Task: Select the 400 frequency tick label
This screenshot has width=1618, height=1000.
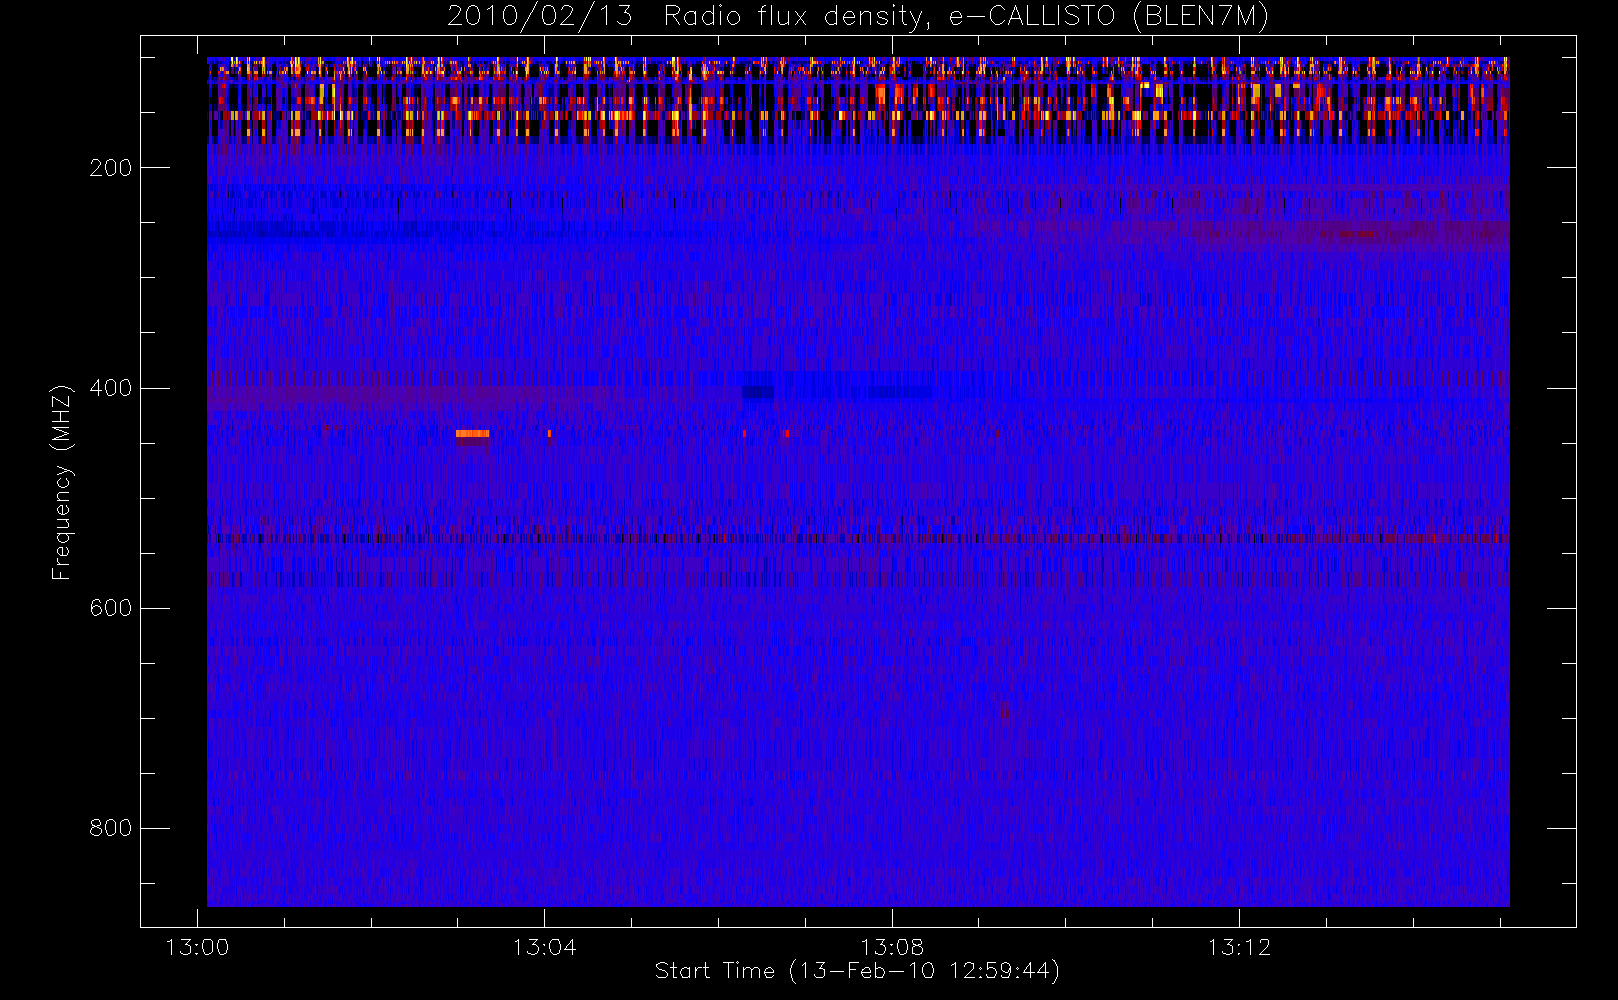Action: point(111,388)
